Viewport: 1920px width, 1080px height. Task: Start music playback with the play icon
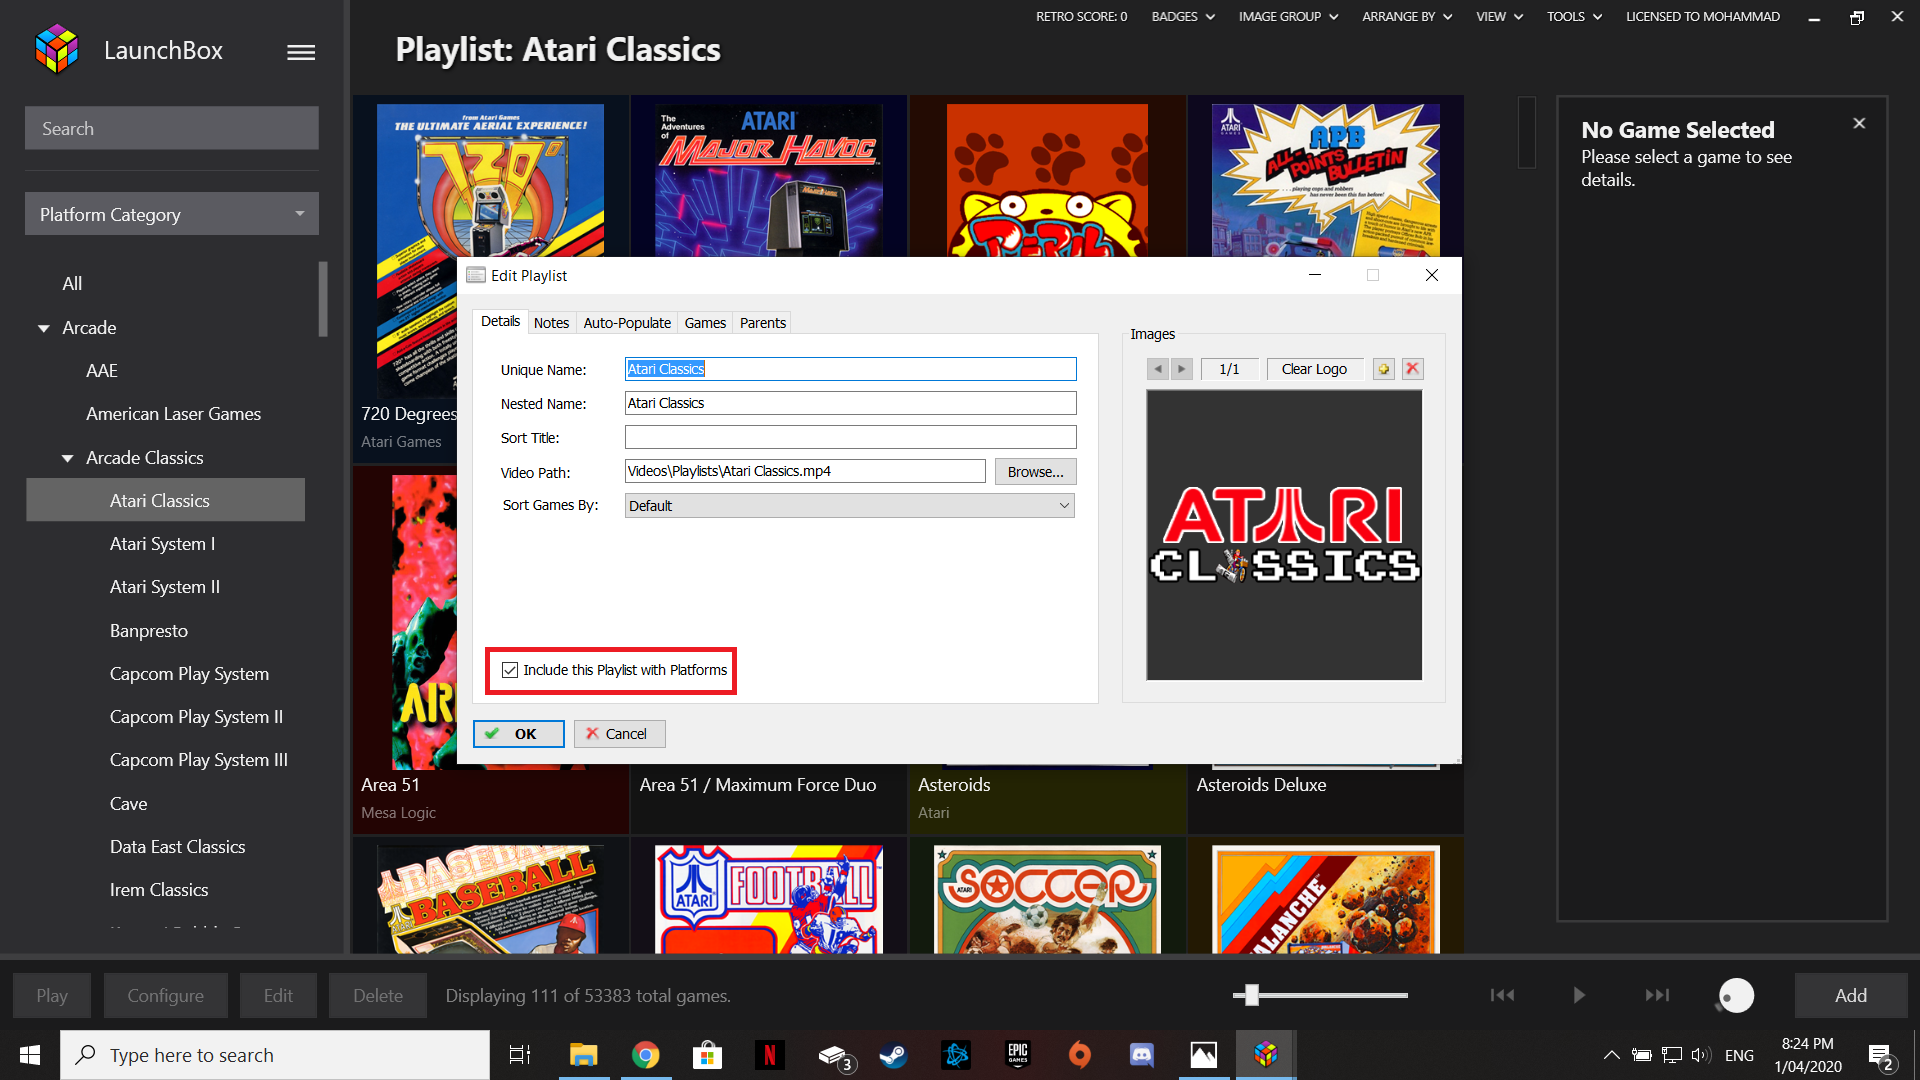click(x=1578, y=995)
